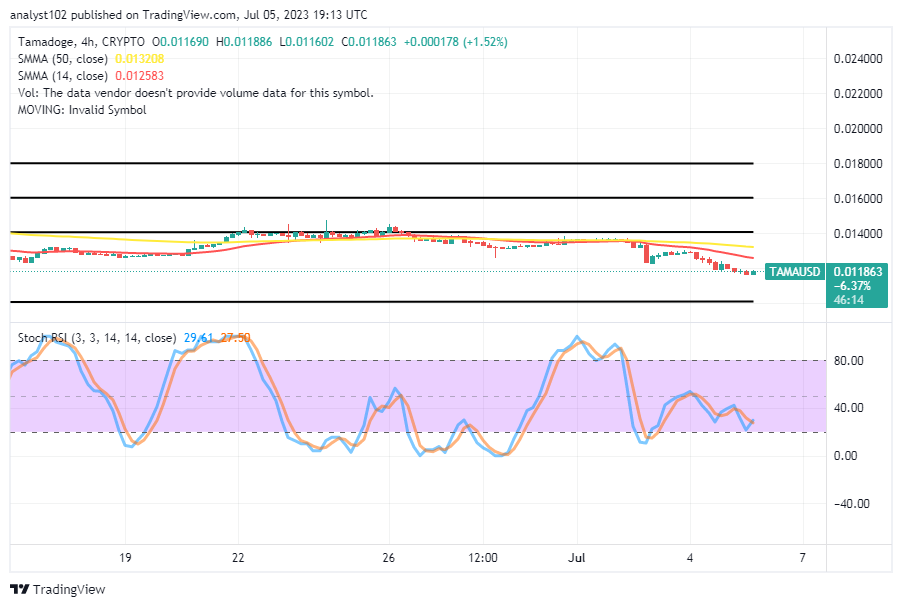Viewport: 902px width, 607px height.
Task: Select the lowest black horizontal support line
Action: [x=382, y=301]
